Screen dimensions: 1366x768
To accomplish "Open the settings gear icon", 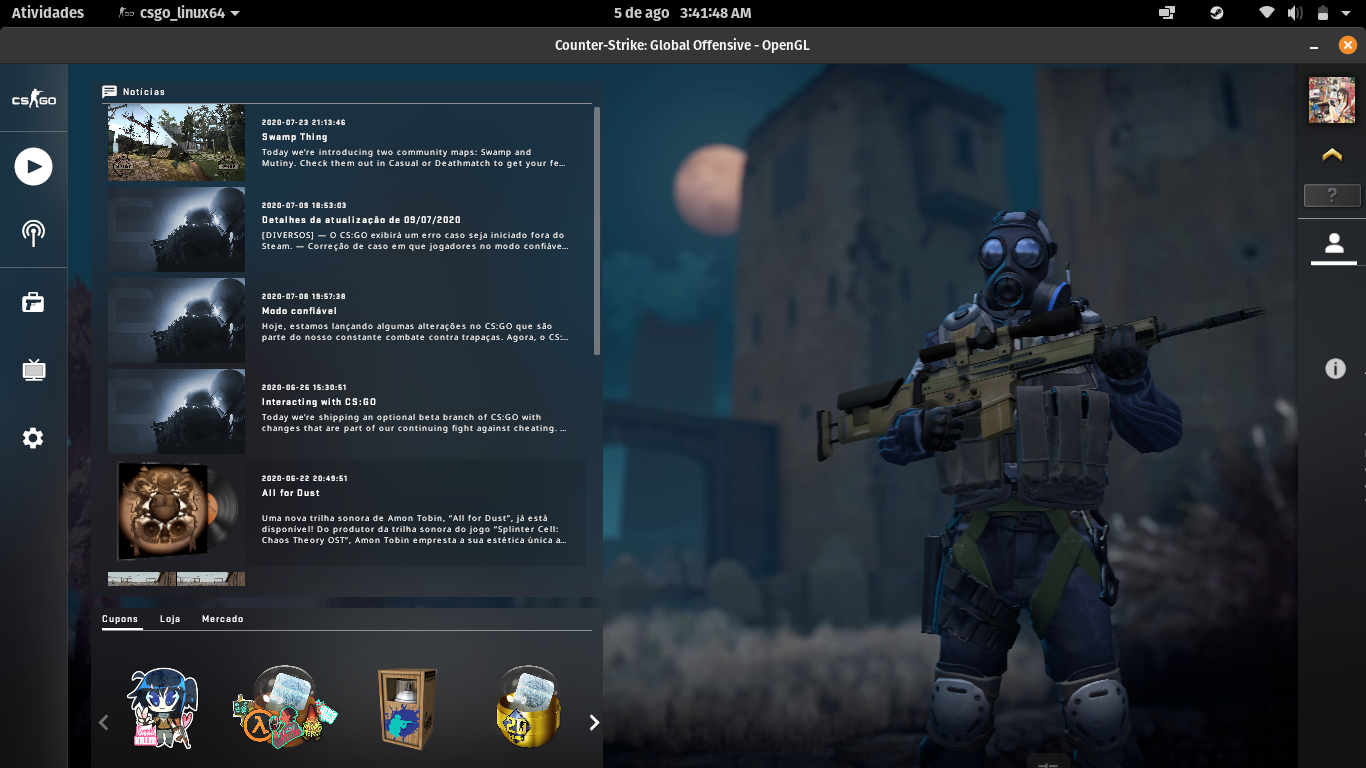I will point(33,438).
